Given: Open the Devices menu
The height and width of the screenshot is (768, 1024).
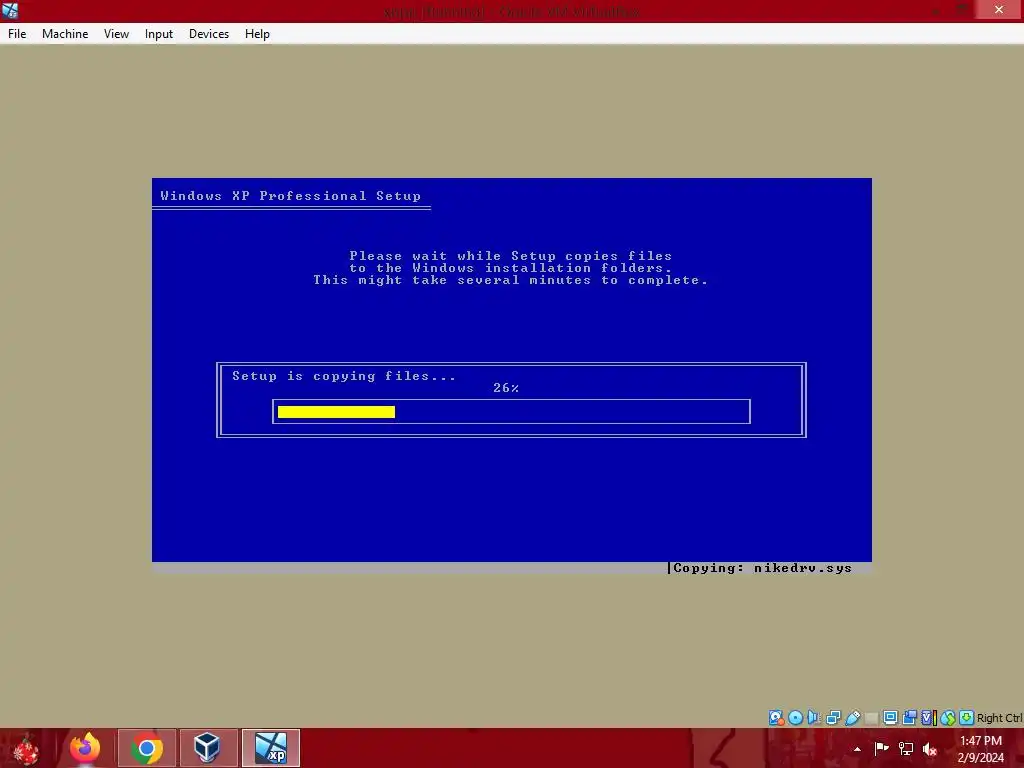Looking at the screenshot, I should point(209,34).
